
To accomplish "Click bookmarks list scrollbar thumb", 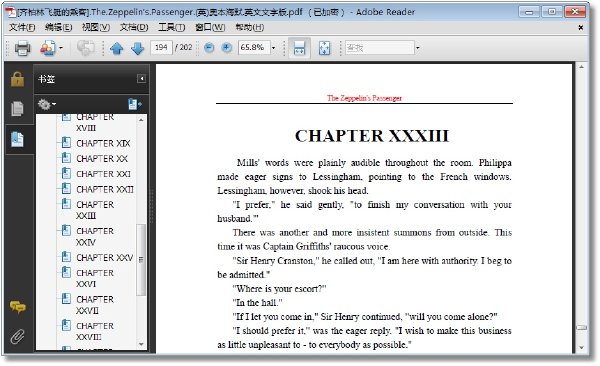I will (x=141, y=260).
